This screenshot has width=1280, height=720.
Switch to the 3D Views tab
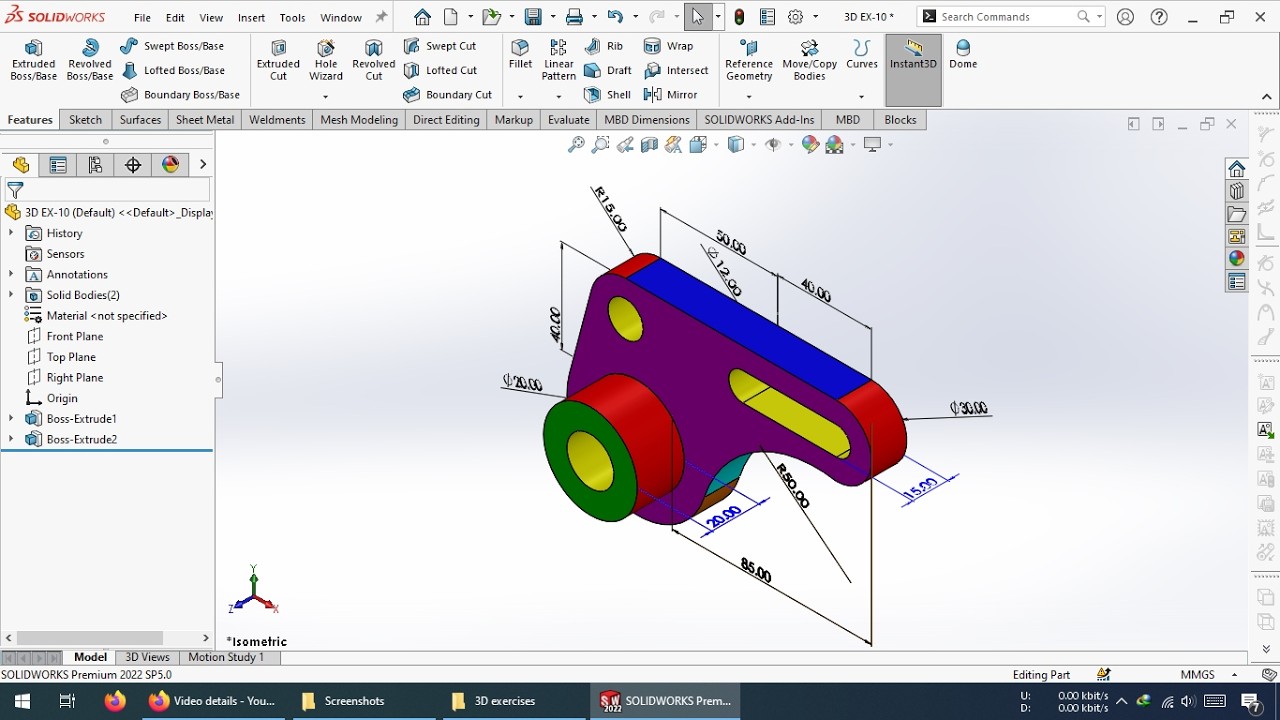[x=147, y=657]
